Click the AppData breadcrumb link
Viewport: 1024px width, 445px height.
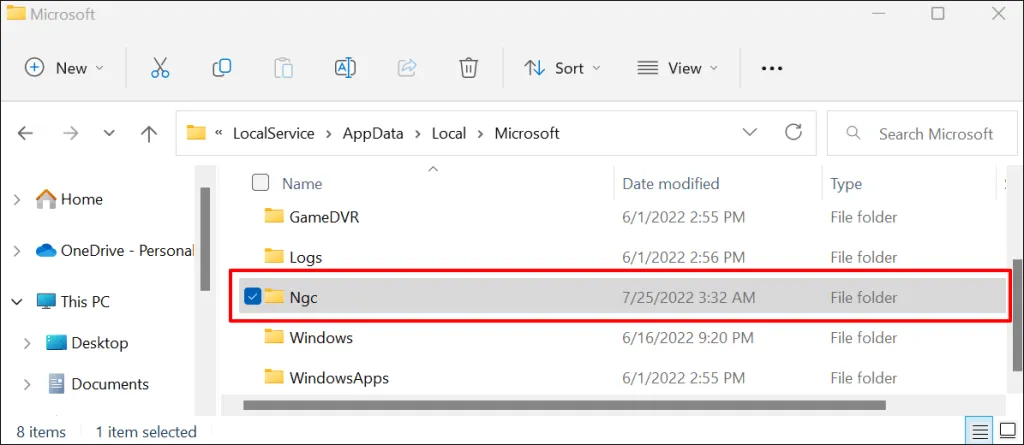pos(372,133)
